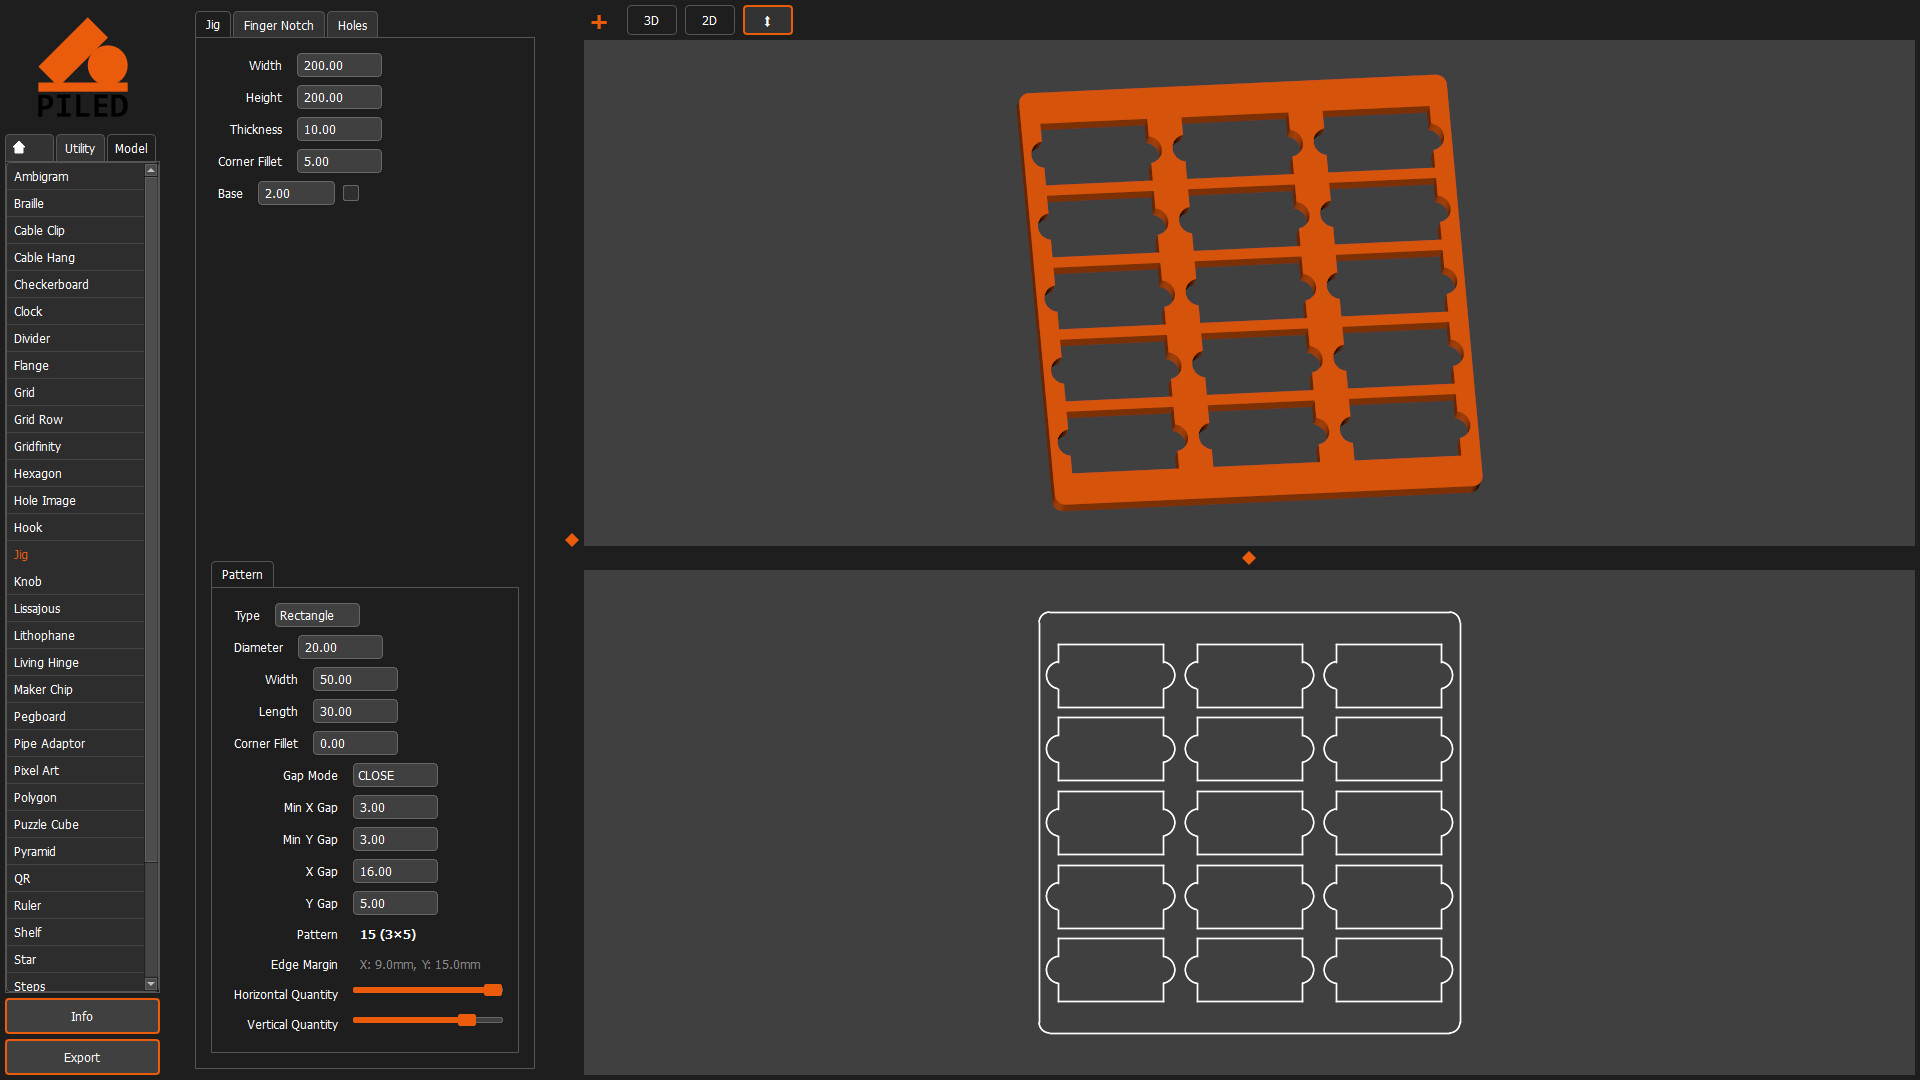Open the Gap Mode dropdown showing CLOSE

pyautogui.click(x=394, y=775)
